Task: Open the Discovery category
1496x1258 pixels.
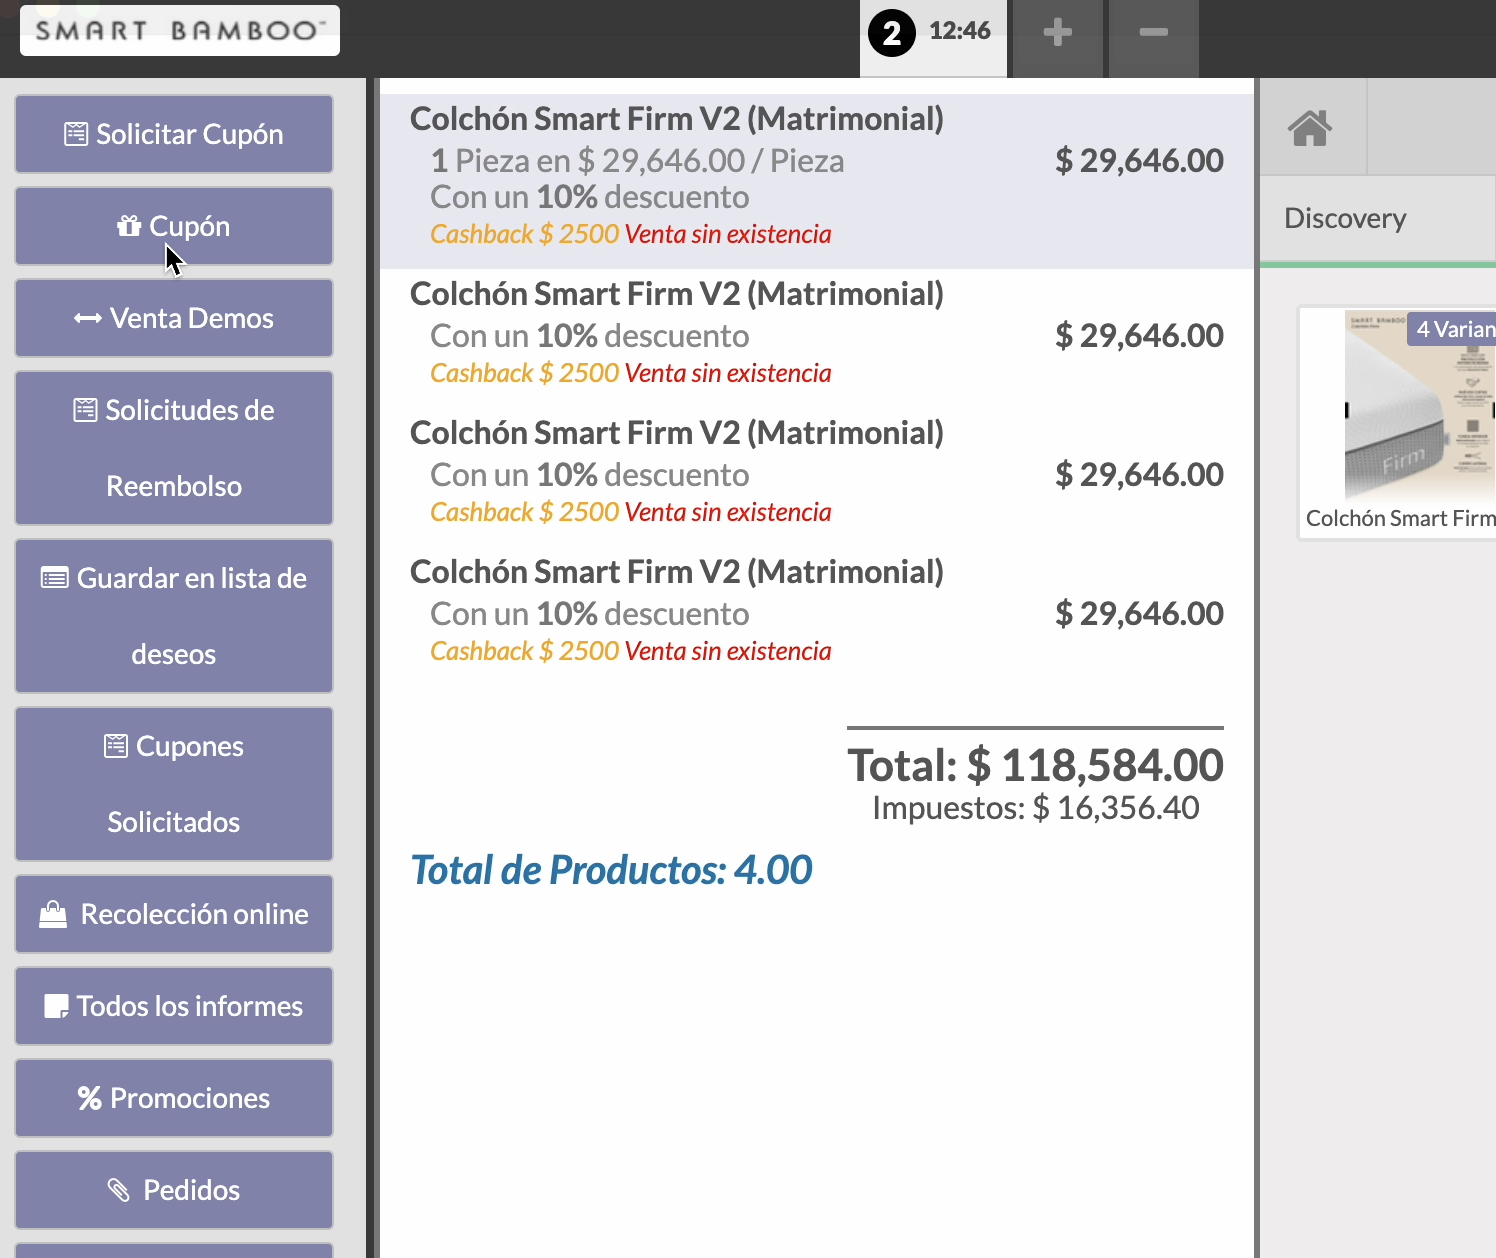Action: click(x=1378, y=218)
